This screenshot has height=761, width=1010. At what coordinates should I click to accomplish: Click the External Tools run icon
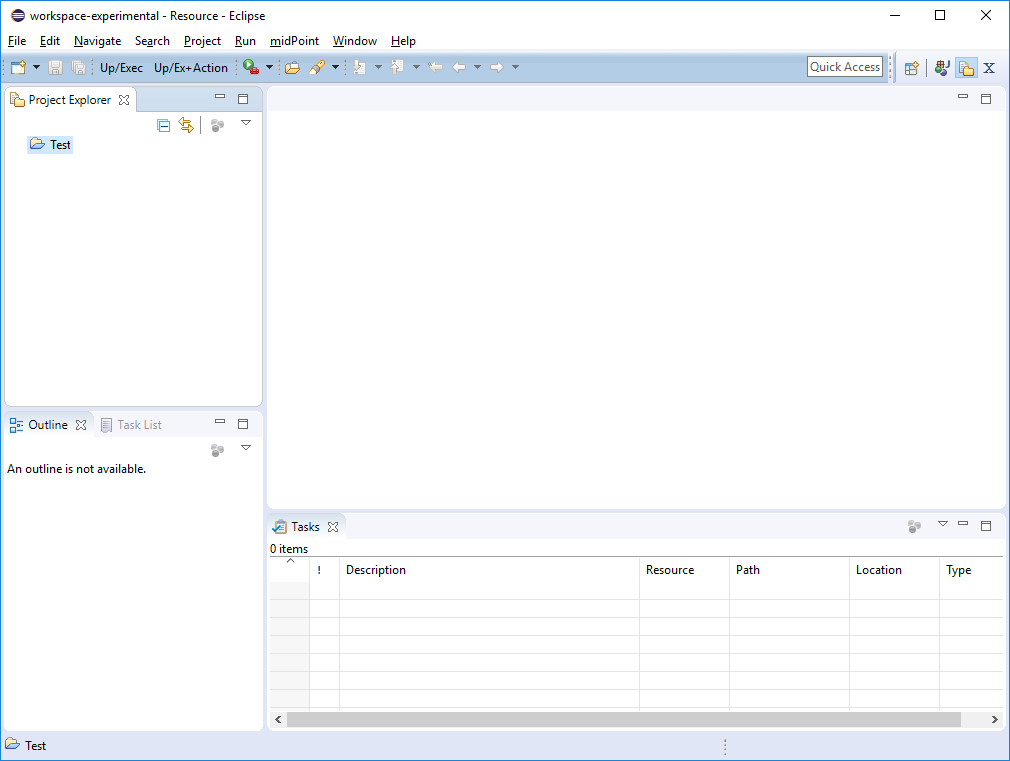pyautogui.click(x=250, y=67)
